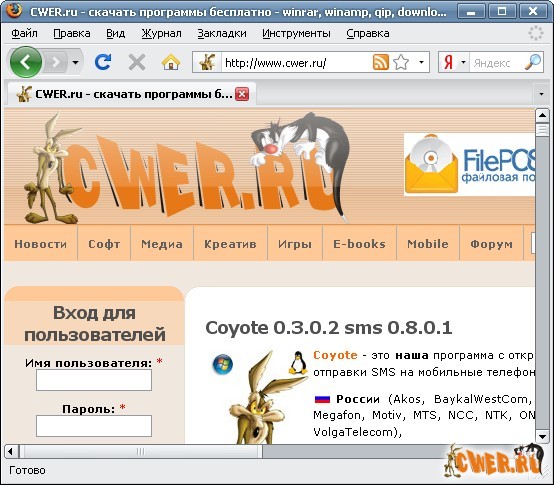554x485 pixels.
Task: Expand the address bar URL history dropdown
Action: (x=421, y=63)
